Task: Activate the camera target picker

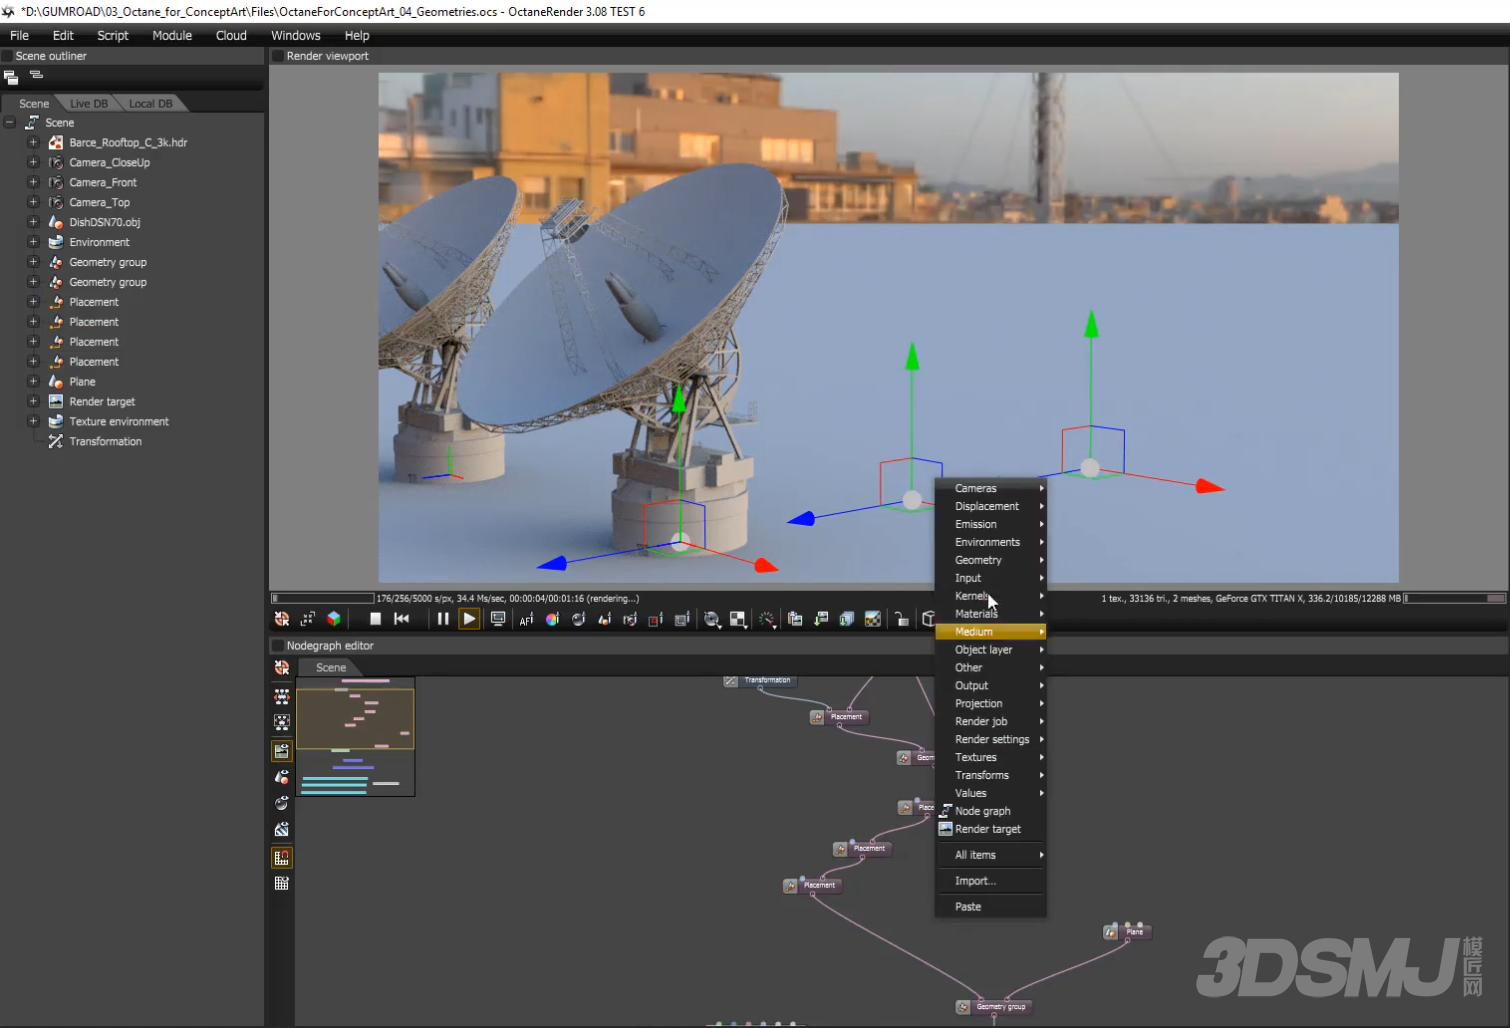Action: pyautogui.click(x=630, y=619)
